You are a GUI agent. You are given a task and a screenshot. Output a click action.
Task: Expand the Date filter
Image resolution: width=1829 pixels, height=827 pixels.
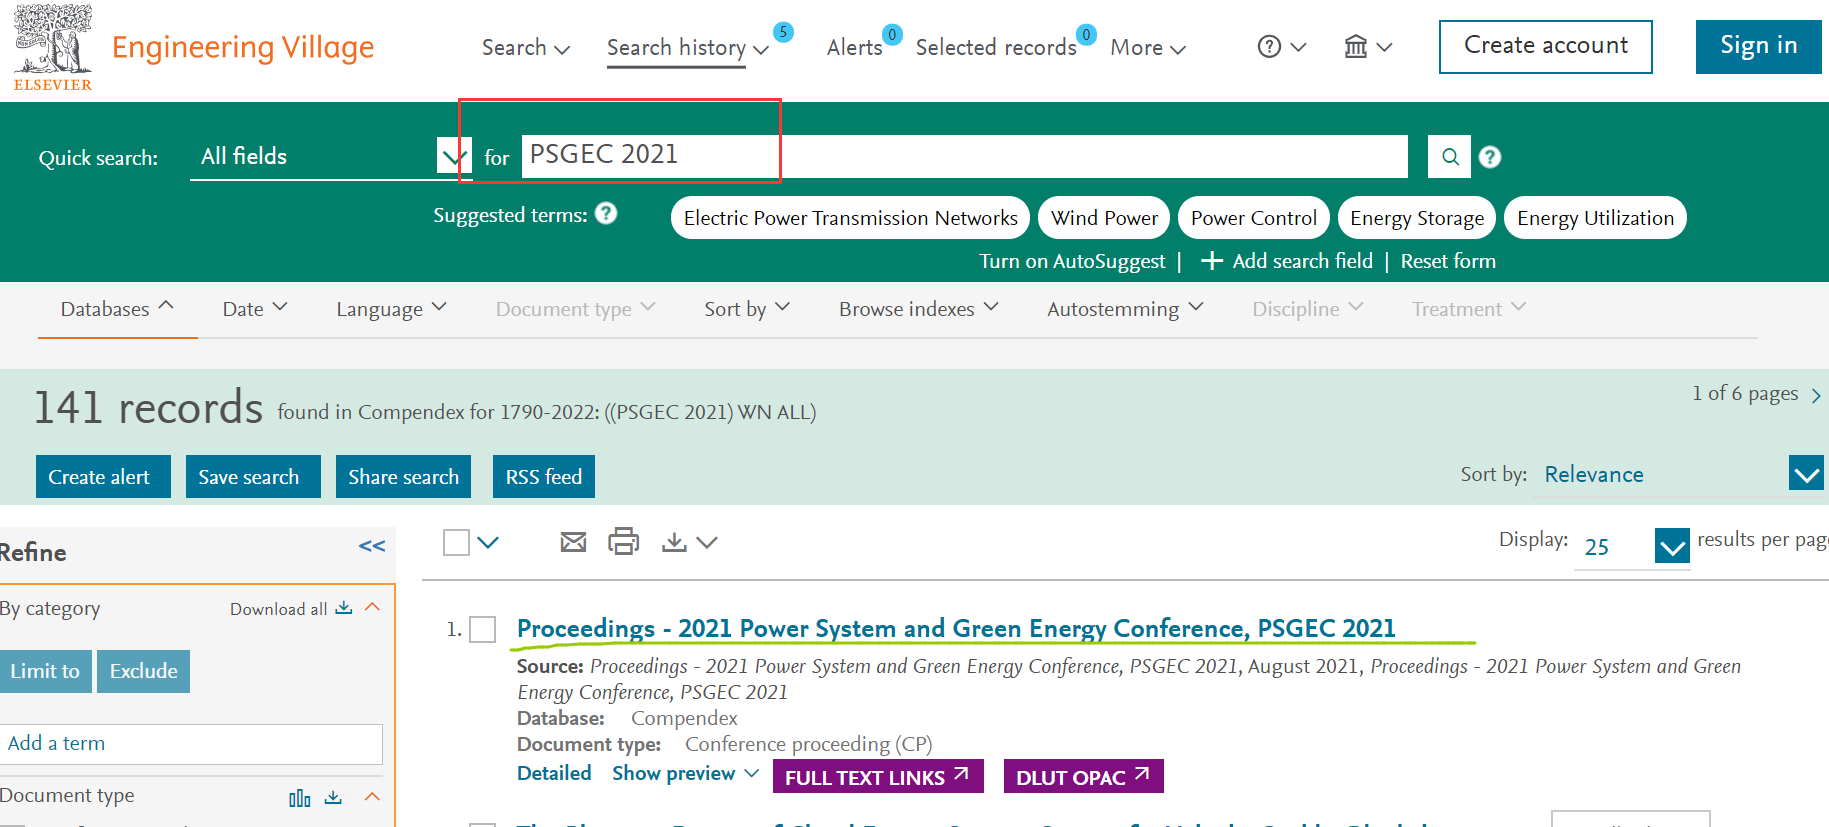(255, 309)
